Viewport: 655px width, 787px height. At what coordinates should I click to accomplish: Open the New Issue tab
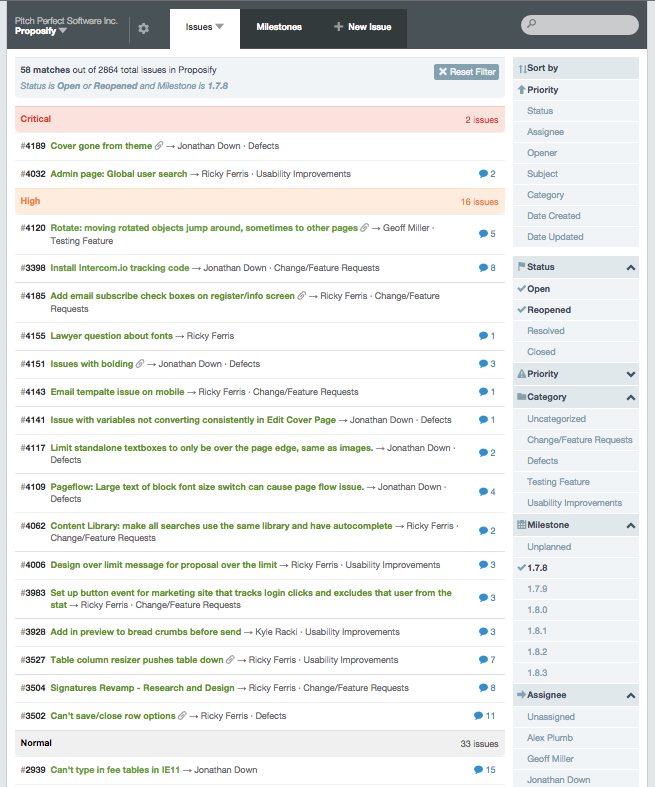coord(362,27)
